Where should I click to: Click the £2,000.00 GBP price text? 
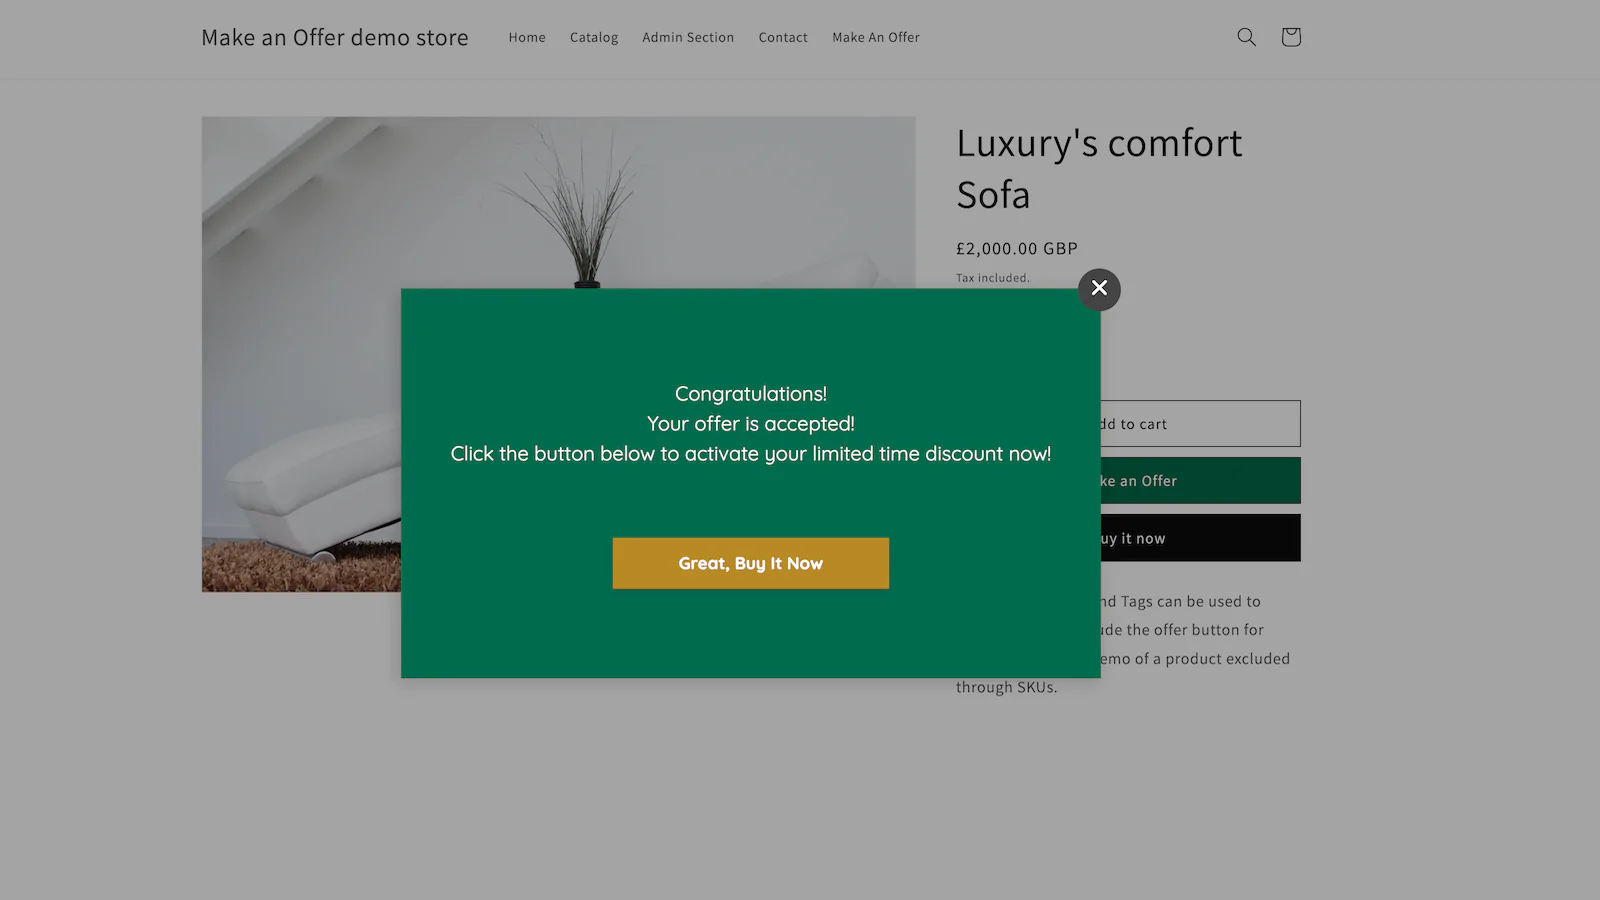(1017, 248)
